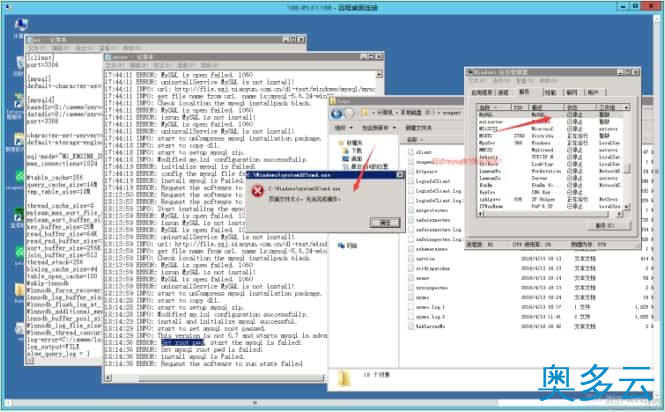Select the Services (服务) tab in Task Manager
665x412 pixels.
tap(524, 92)
